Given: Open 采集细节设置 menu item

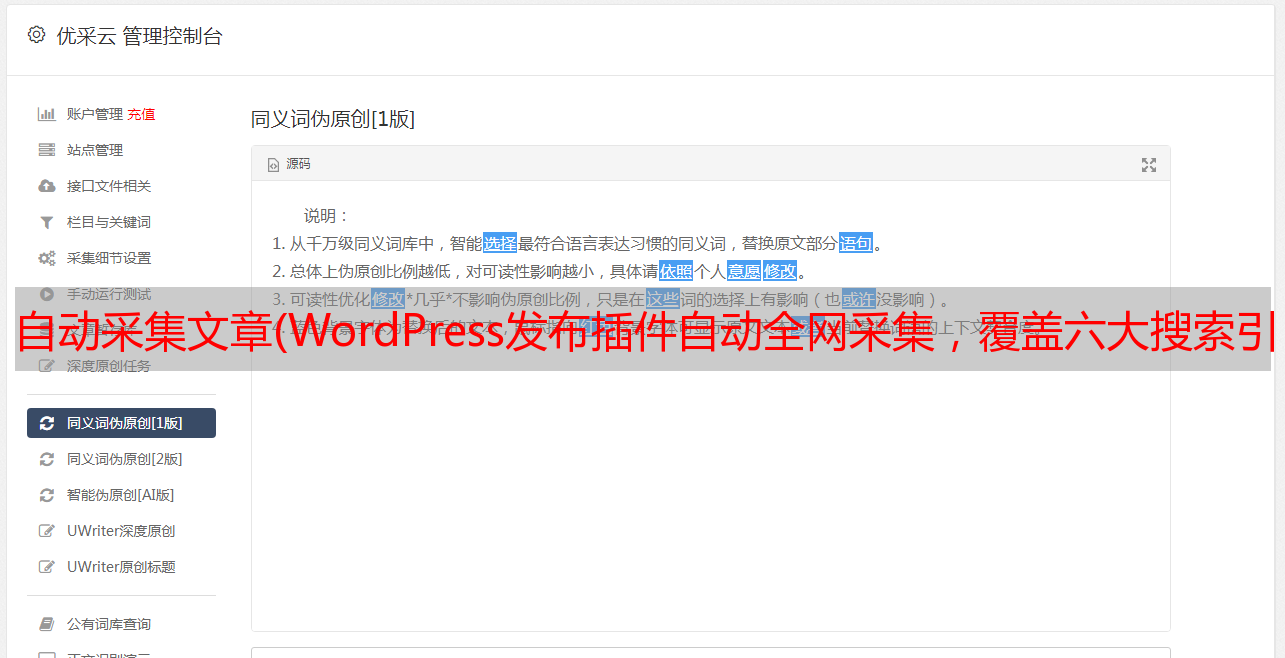Looking at the screenshot, I should pos(109,258).
